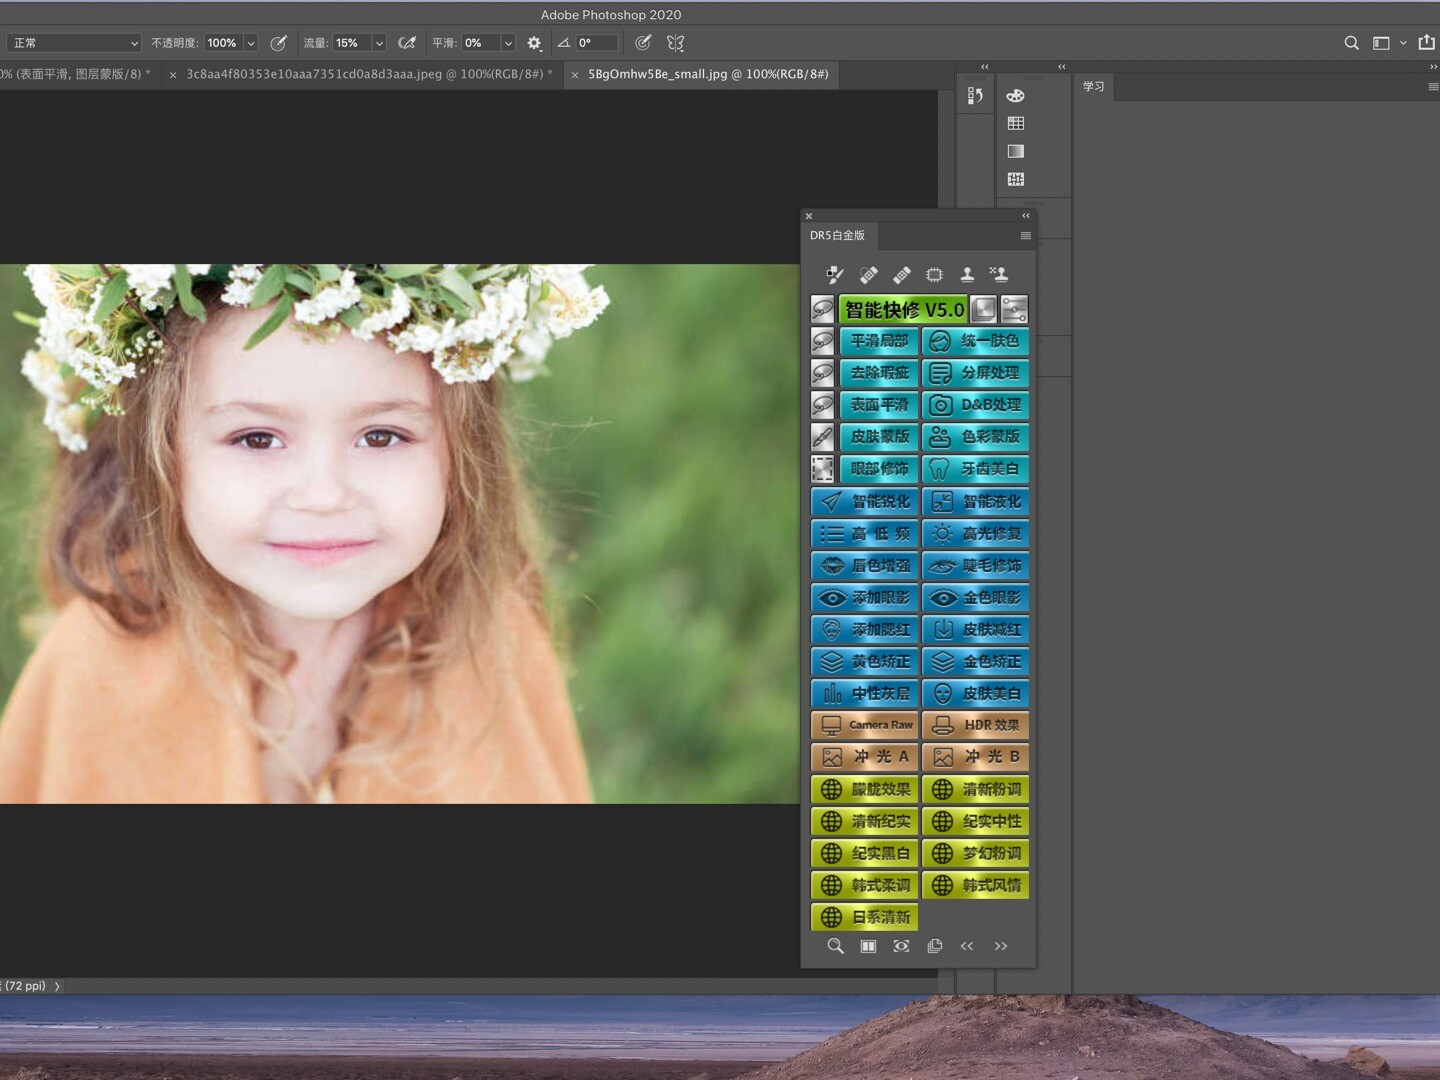
Task: Run 智能快修 V5.0 smart retouch
Action: pos(903,309)
